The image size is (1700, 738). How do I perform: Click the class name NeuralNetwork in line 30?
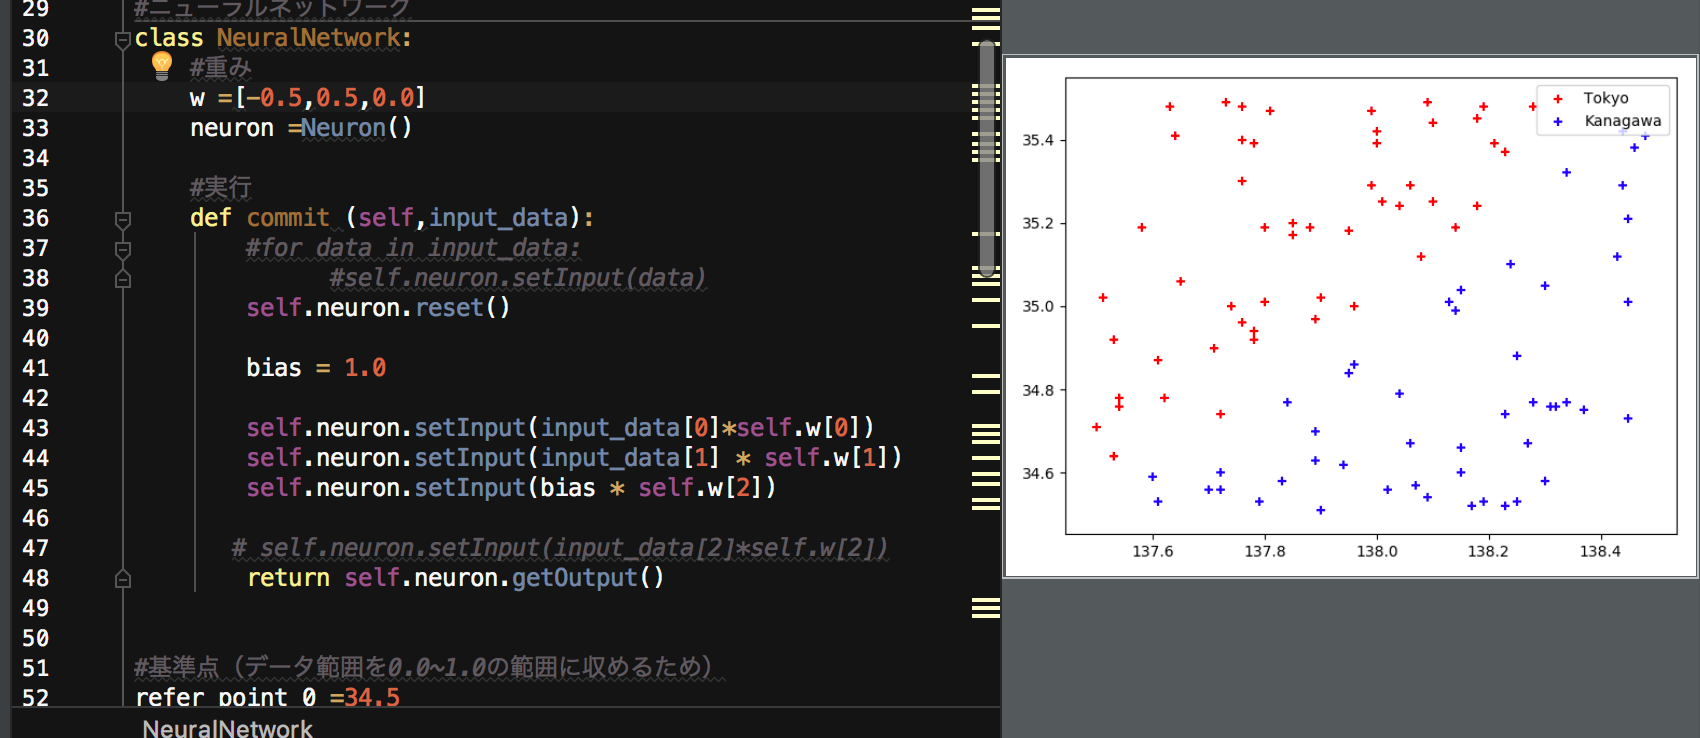point(309,38)
